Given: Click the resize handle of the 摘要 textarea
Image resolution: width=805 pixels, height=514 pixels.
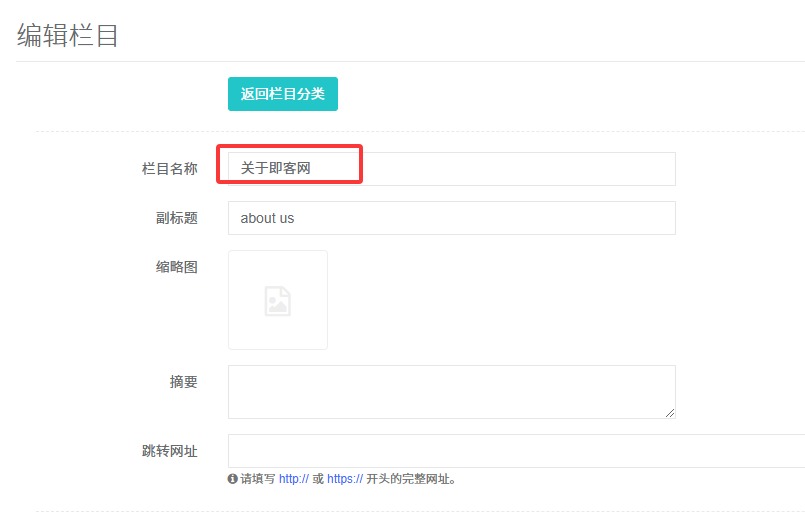Looking at the screenshot, I should pyautogui.click(x=670, y=413).
